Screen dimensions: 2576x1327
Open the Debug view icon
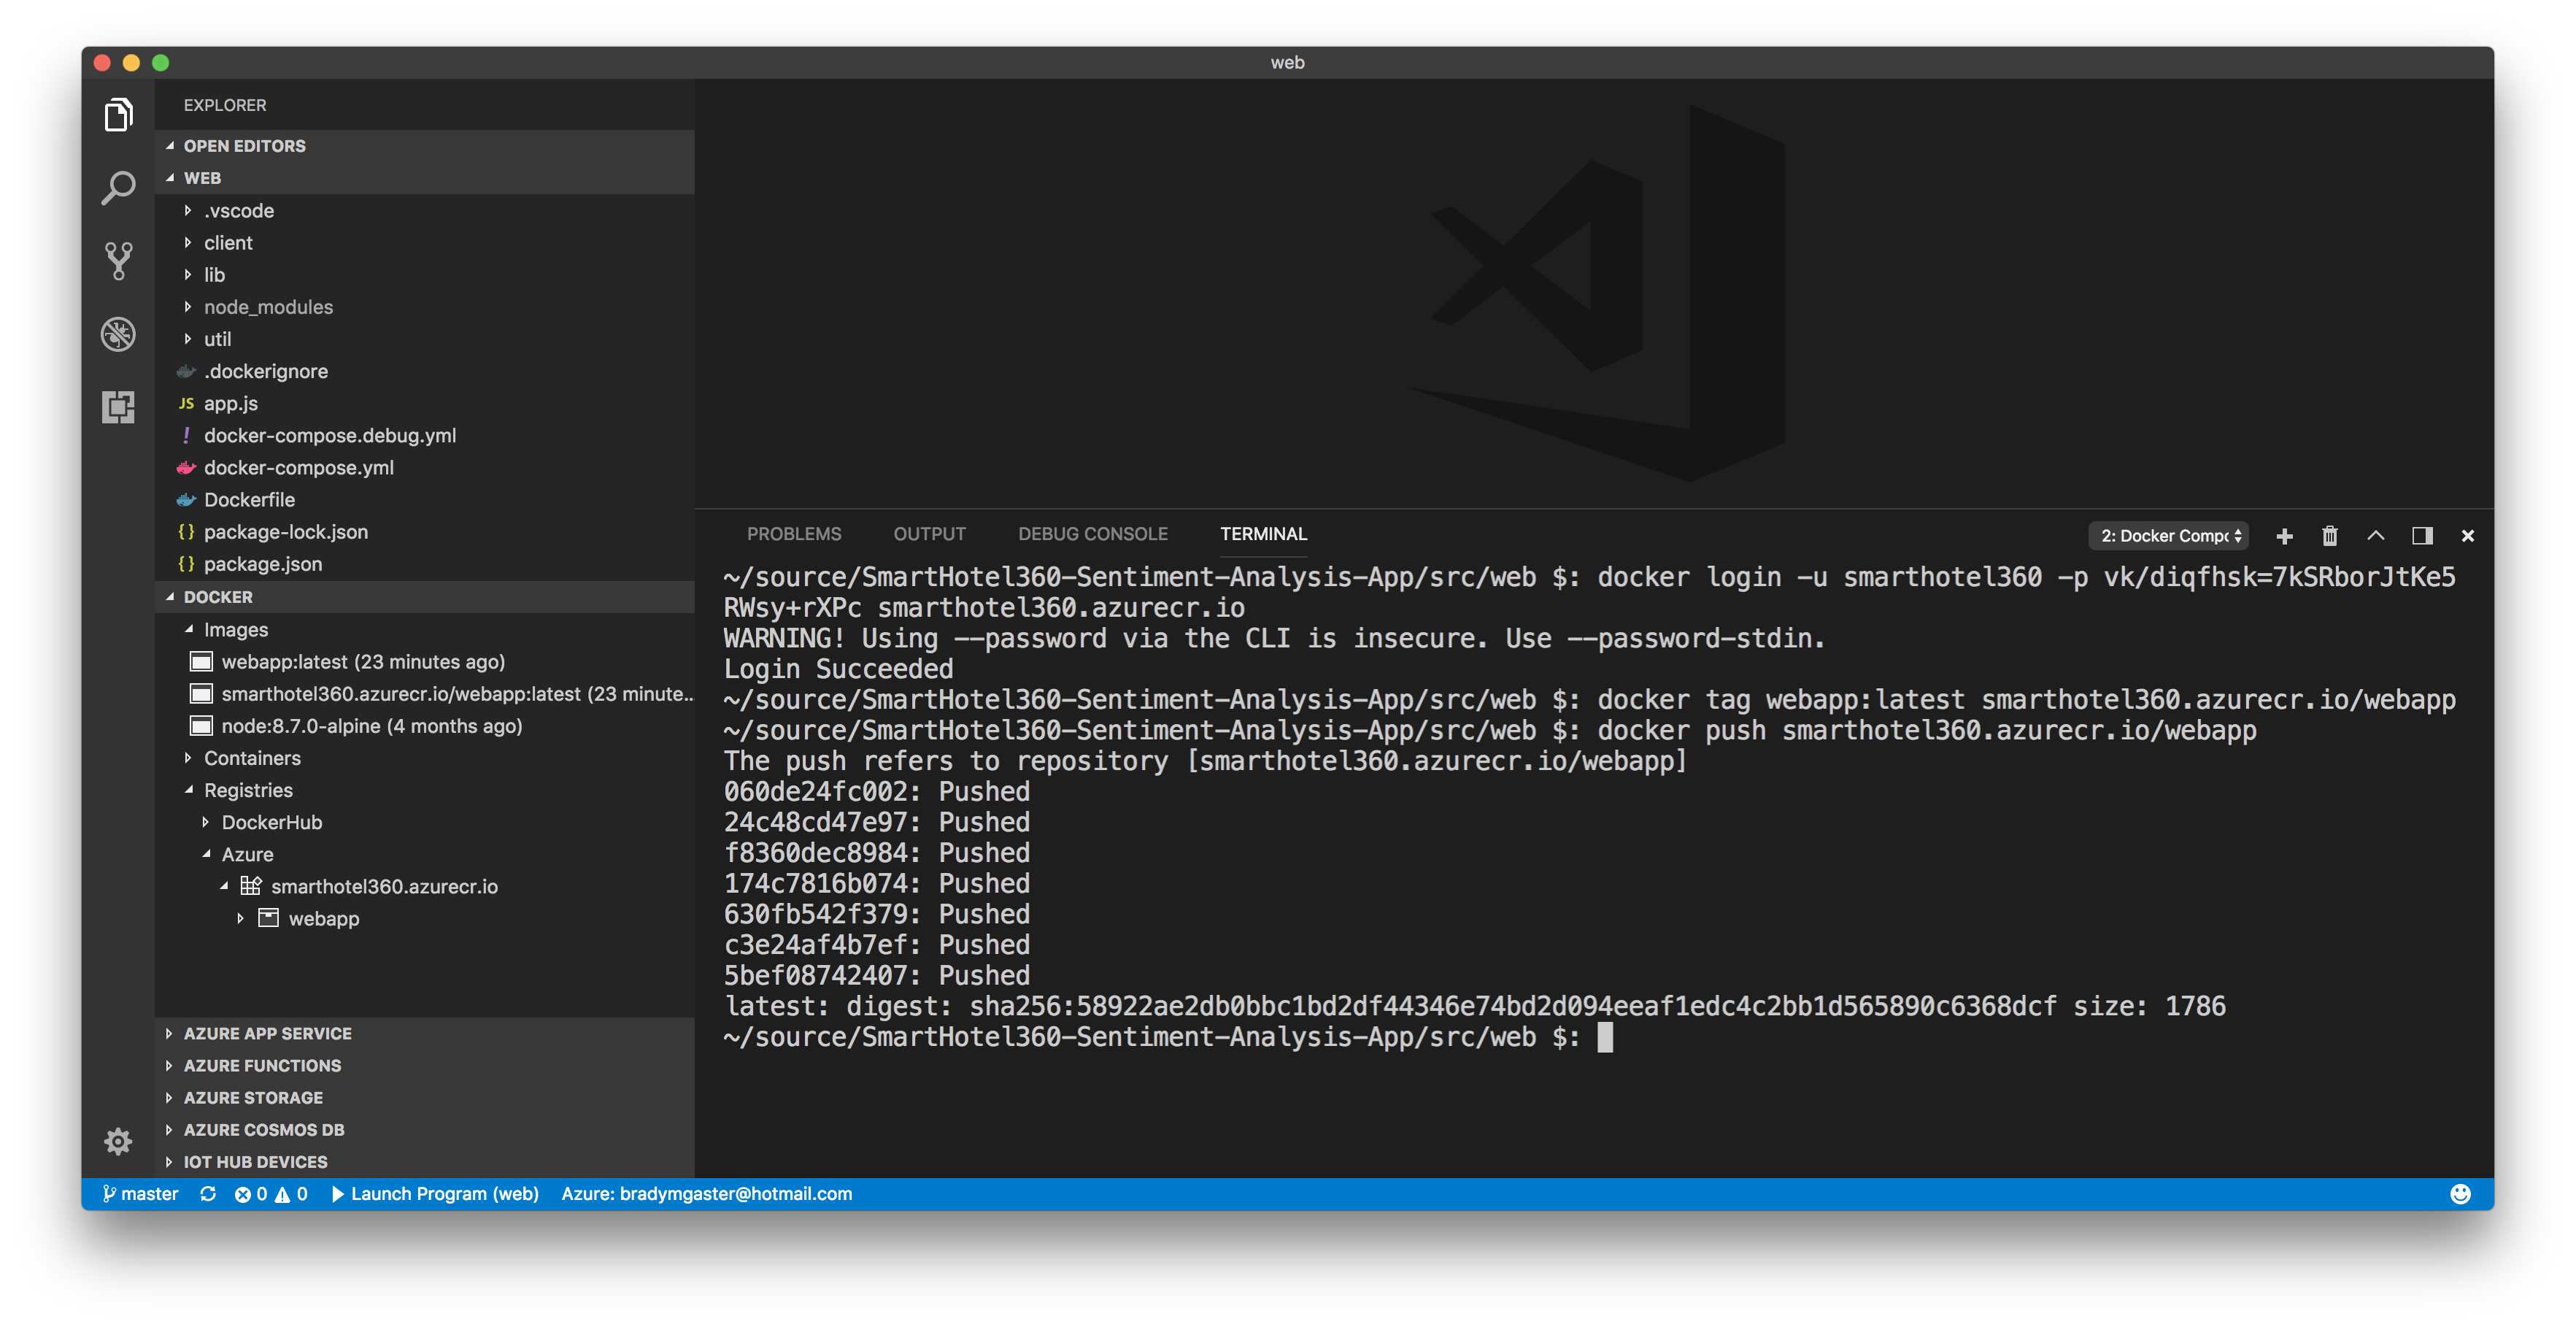tap(118, 334)
